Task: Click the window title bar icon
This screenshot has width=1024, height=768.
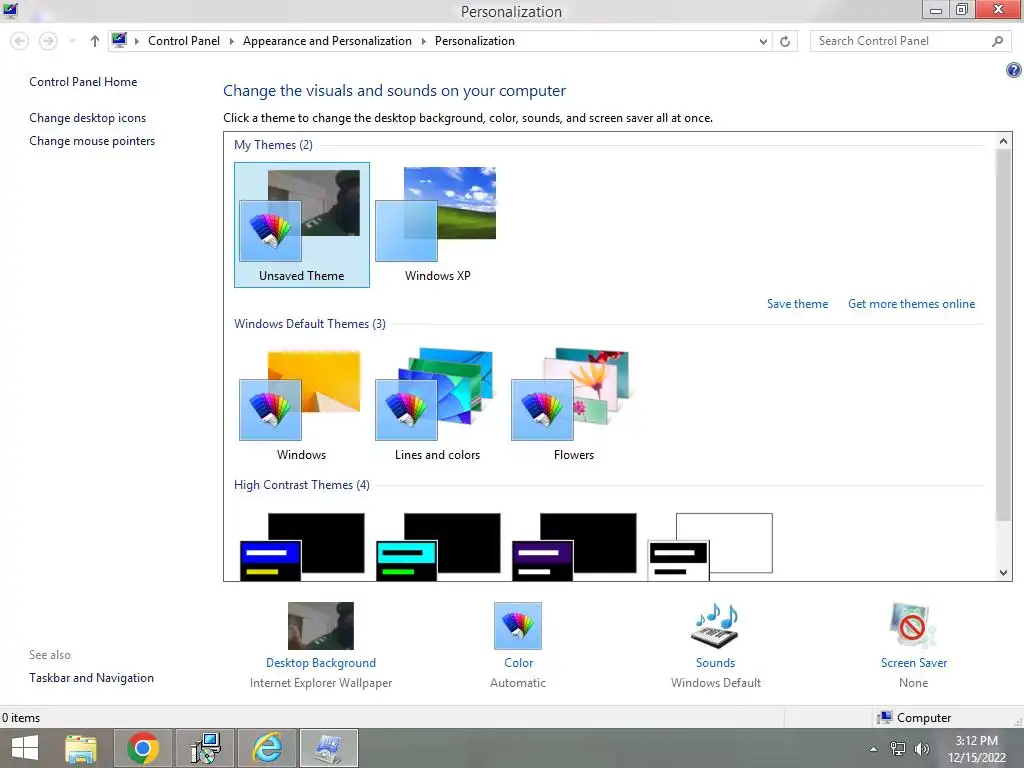Action: coord(10,10)
